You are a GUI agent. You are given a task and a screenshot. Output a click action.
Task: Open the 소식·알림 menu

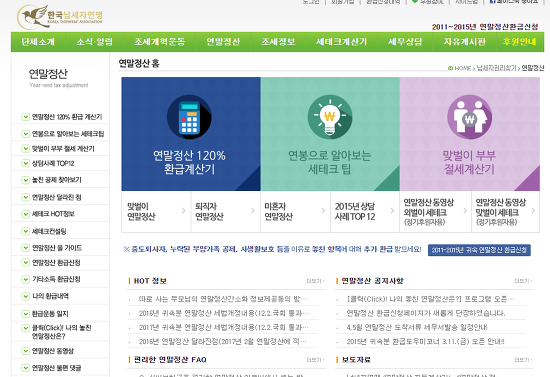tap(95, 42)
